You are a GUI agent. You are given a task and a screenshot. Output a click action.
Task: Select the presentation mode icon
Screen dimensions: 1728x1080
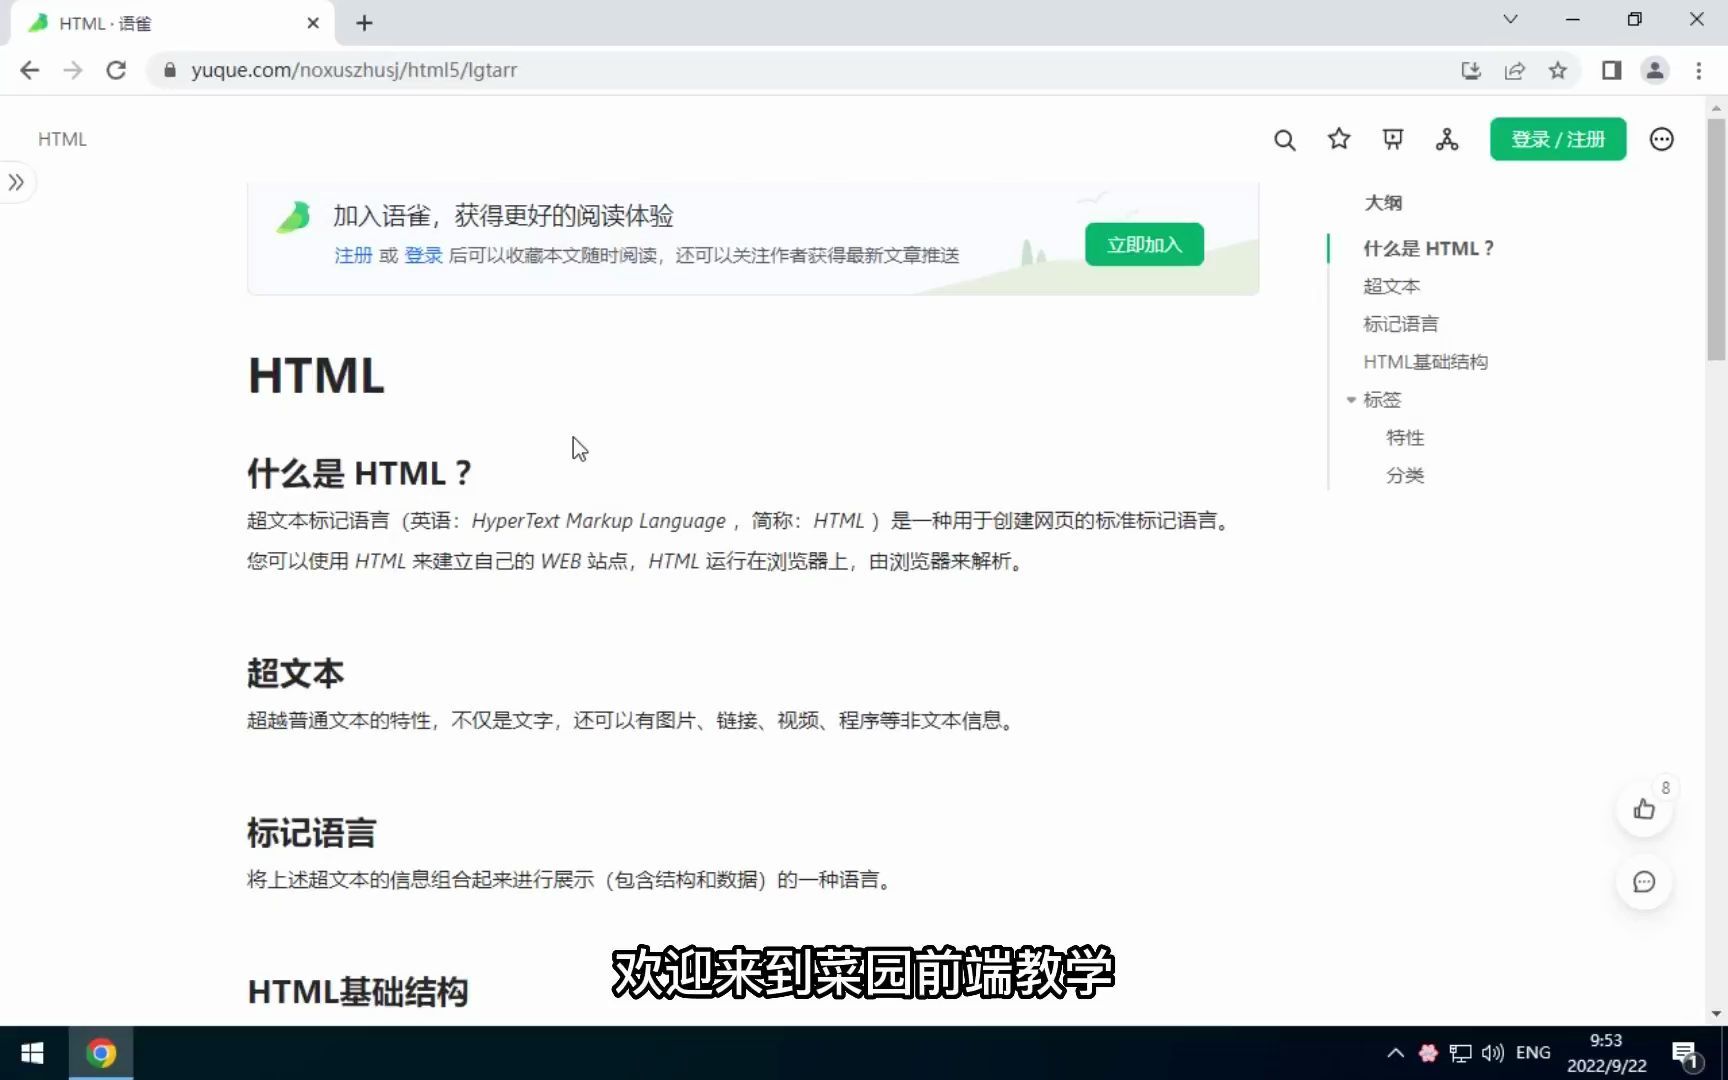pyautogui.click(x=1392, y=140)
